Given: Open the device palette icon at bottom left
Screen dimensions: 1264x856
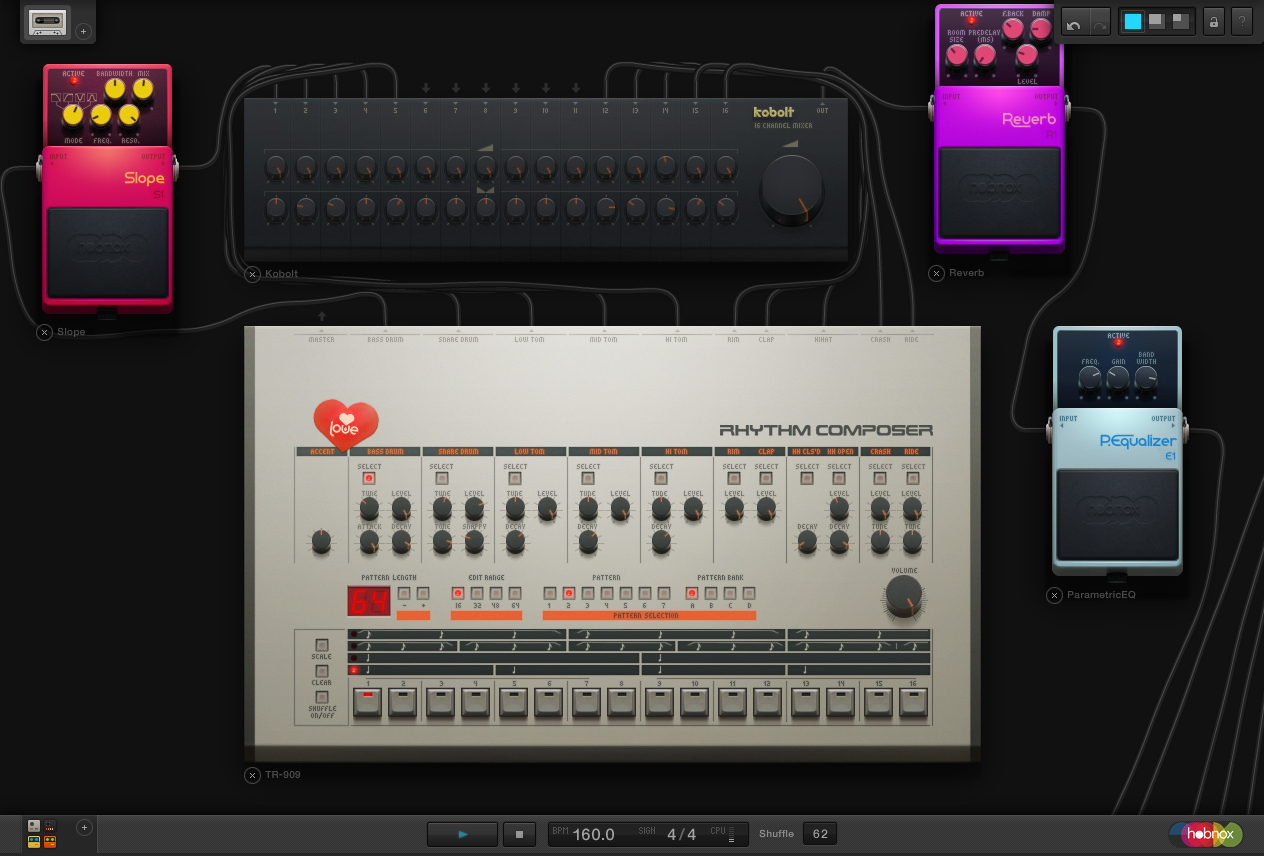Looking at the screenshot, I should [x=42, y=833].
